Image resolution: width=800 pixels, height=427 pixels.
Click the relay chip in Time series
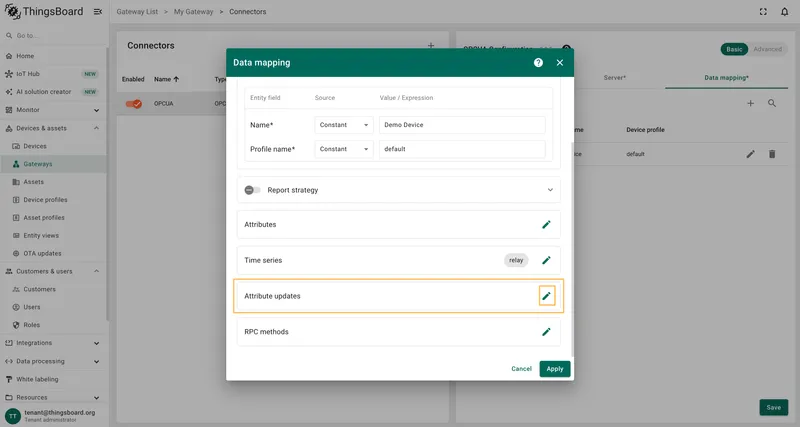pyautogui.click(x=516, y=260)
